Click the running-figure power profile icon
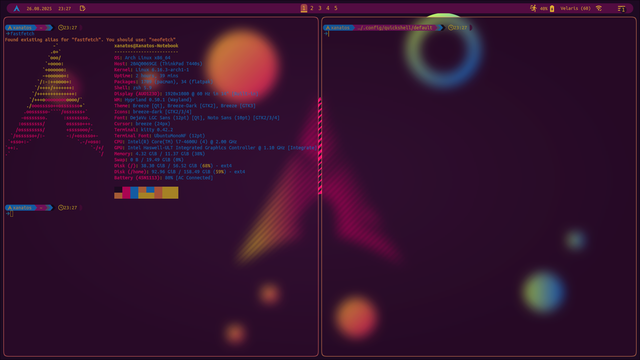 (533, 8)
